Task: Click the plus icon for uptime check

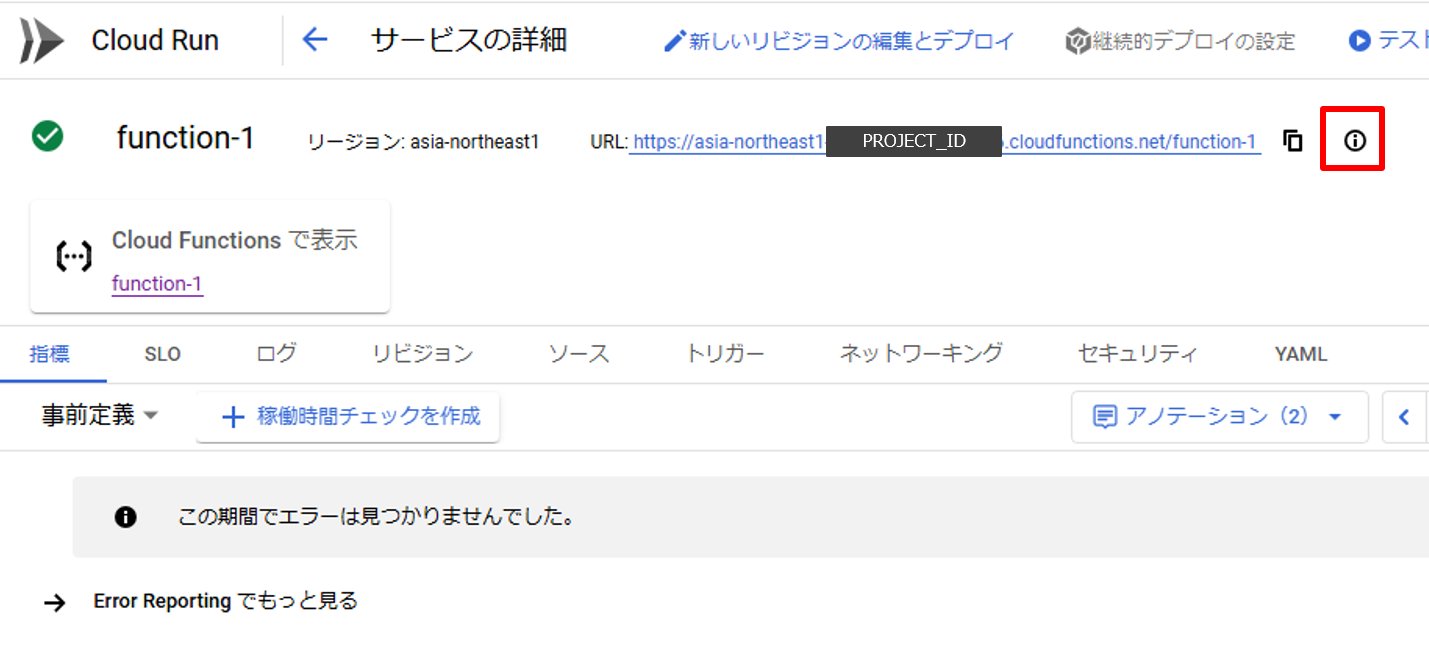Action: point(232,417)
